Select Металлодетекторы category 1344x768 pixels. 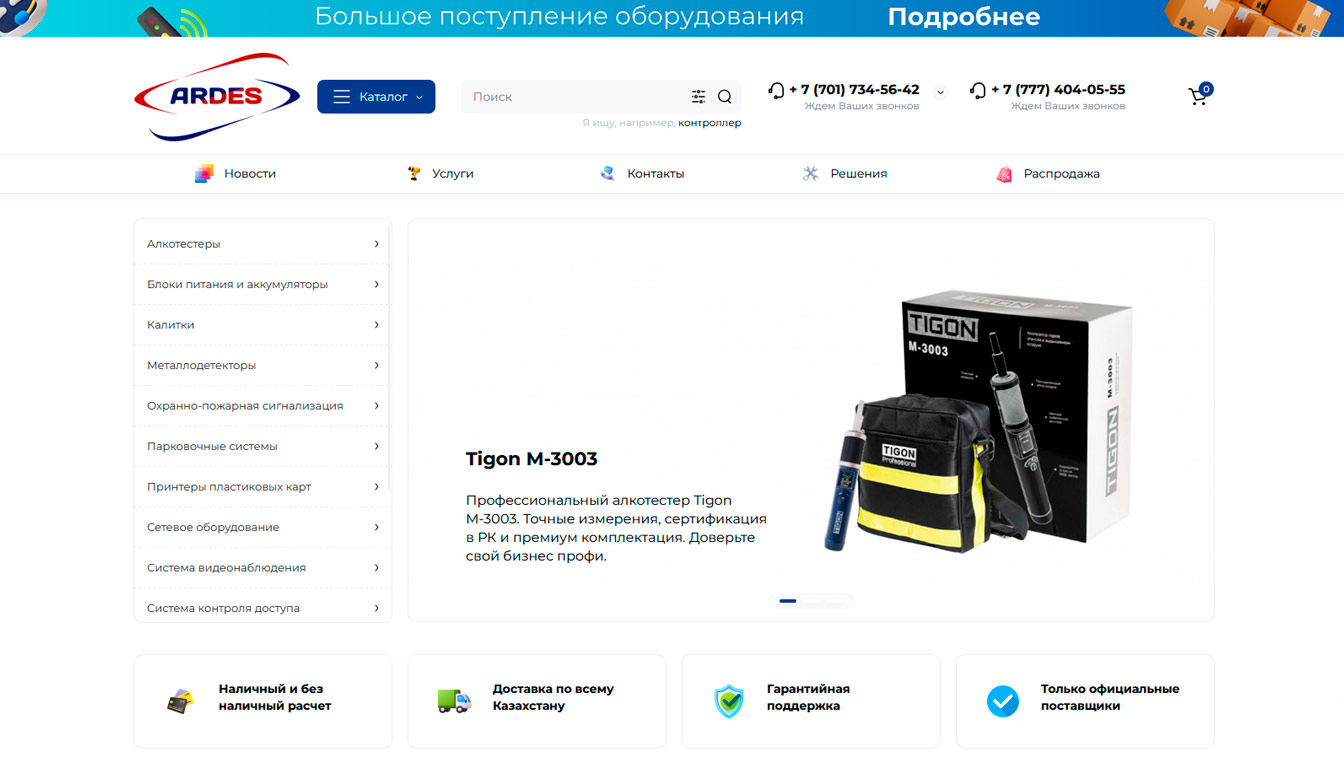point(202,365)
